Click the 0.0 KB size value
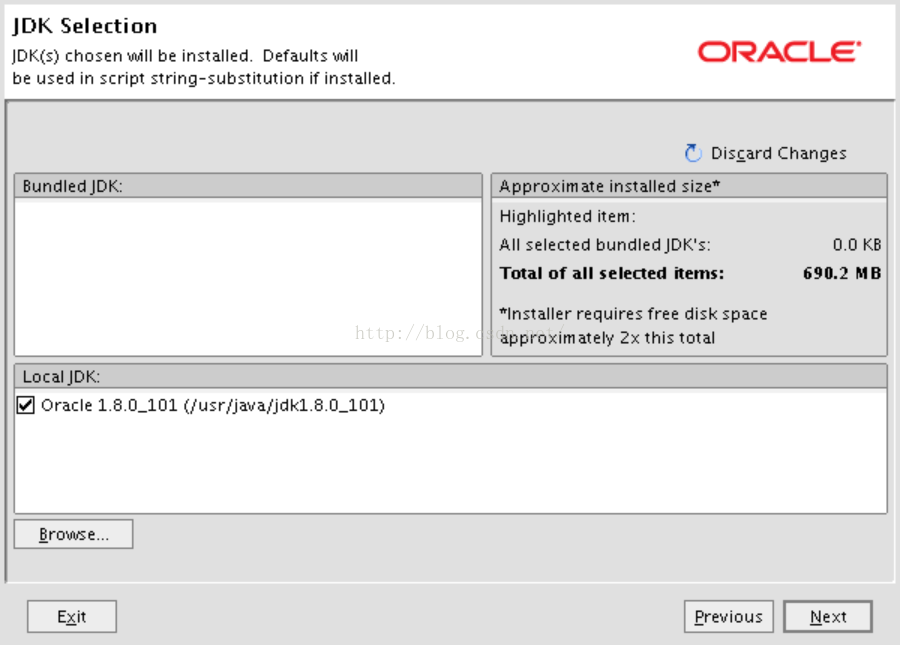 pos(856,245)
